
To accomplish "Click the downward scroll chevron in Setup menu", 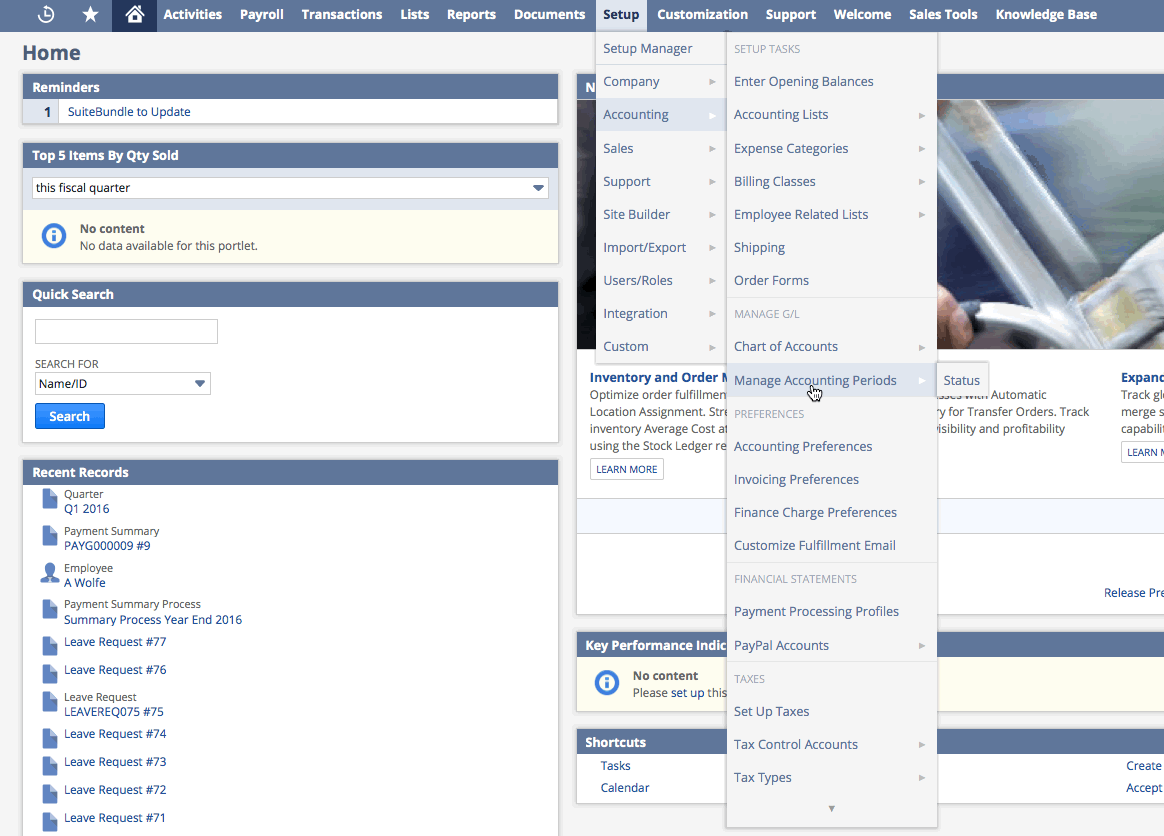I will pos(831,809).
